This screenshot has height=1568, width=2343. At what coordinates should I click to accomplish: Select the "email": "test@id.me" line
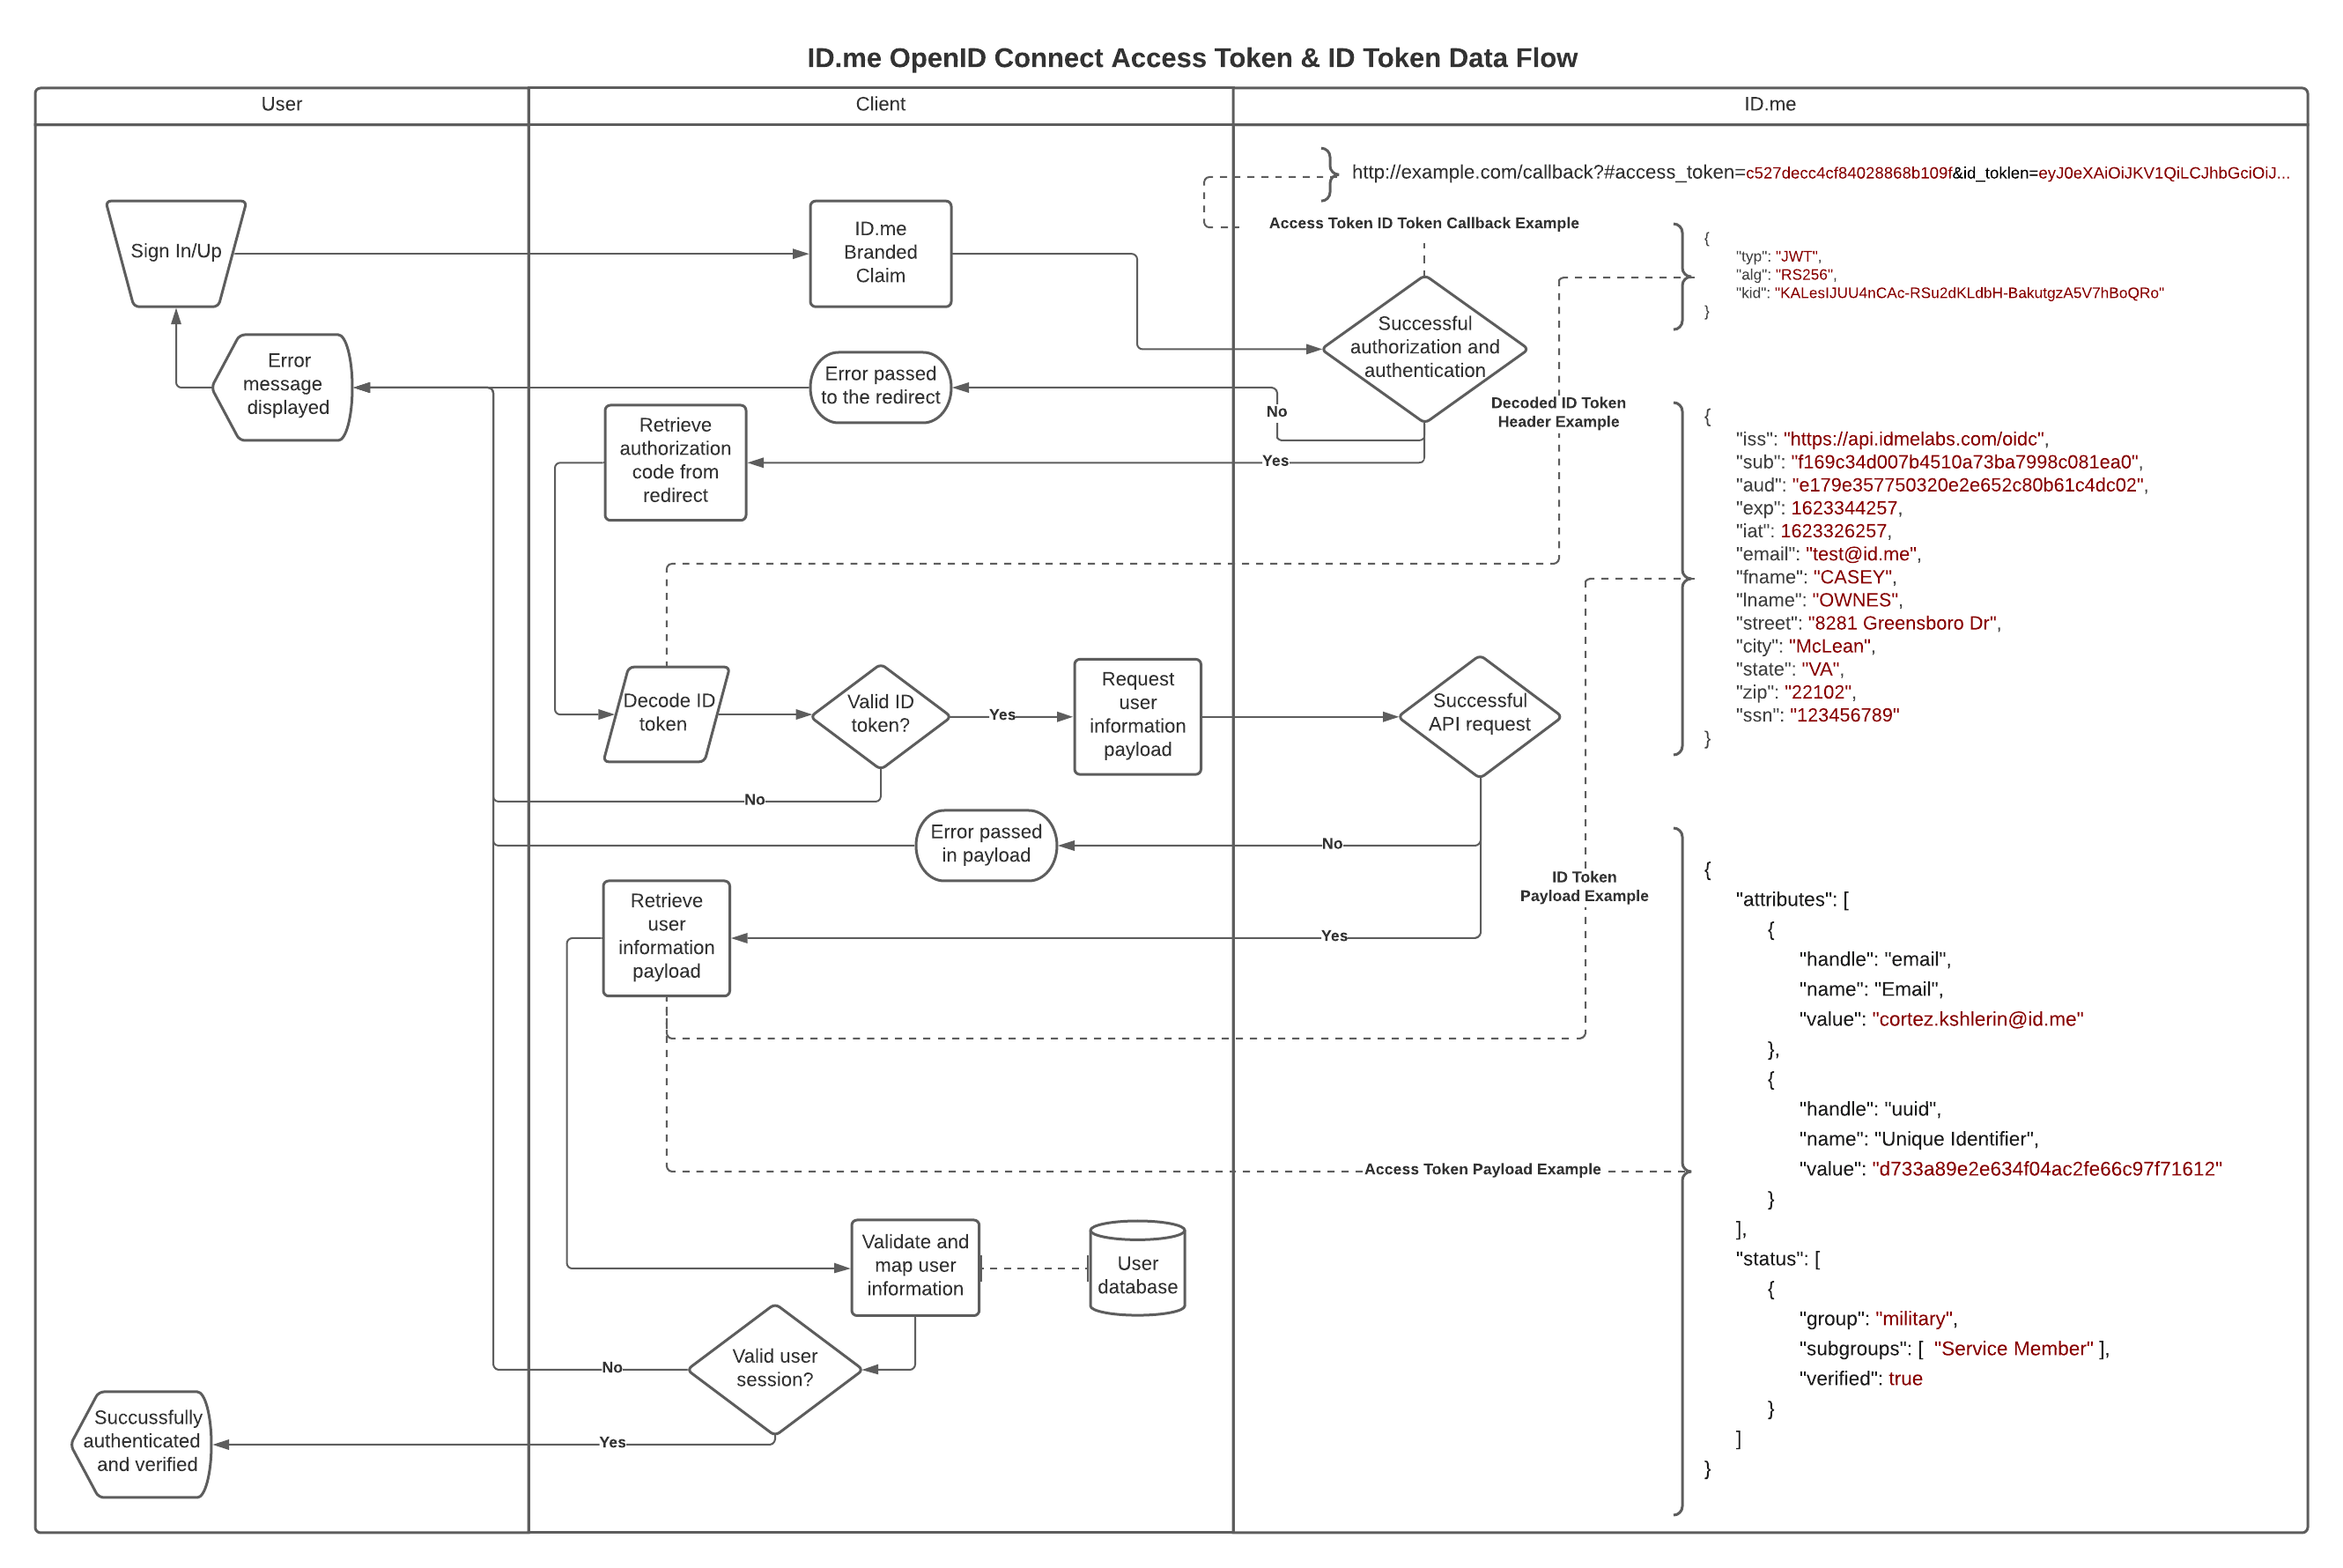point(1828,554)
